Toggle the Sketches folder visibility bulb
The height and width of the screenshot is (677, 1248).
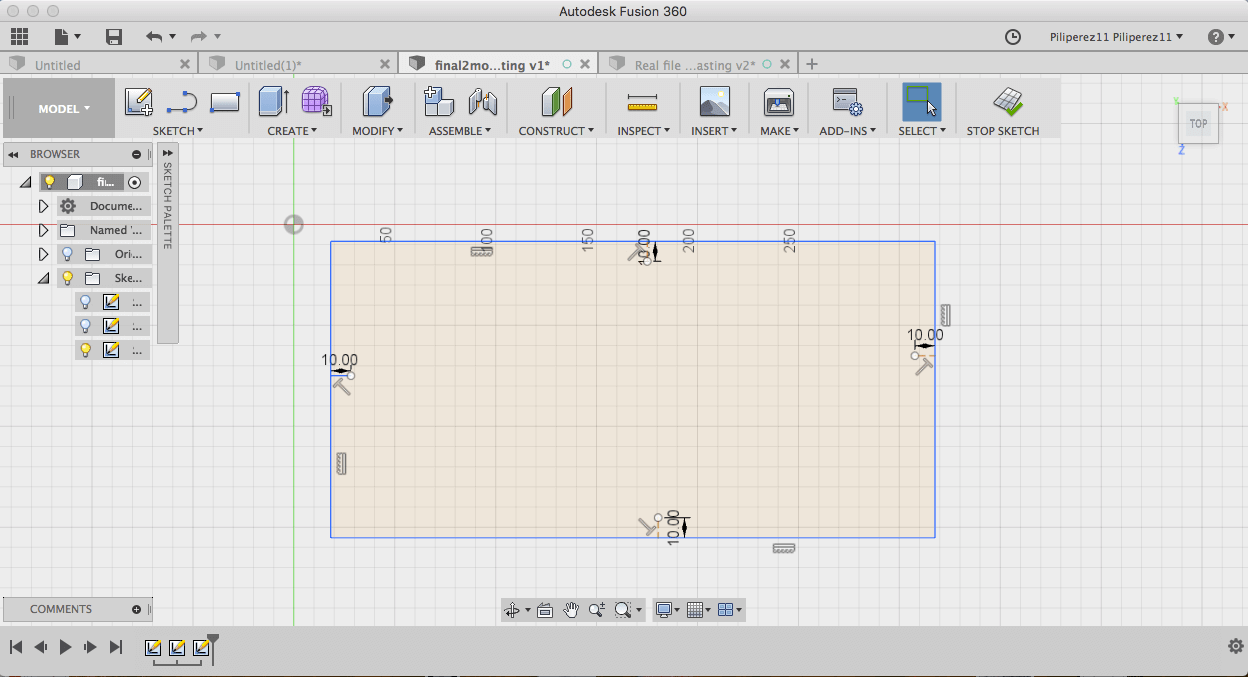point(68,278)
